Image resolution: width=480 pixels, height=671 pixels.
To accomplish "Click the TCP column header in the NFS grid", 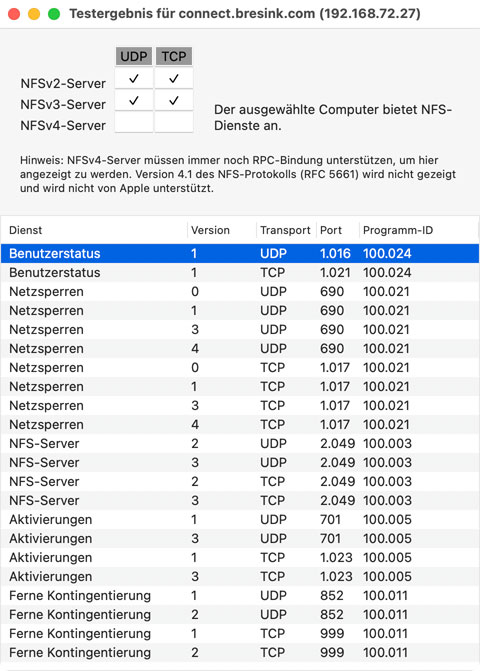I will [x=174, y=56].
